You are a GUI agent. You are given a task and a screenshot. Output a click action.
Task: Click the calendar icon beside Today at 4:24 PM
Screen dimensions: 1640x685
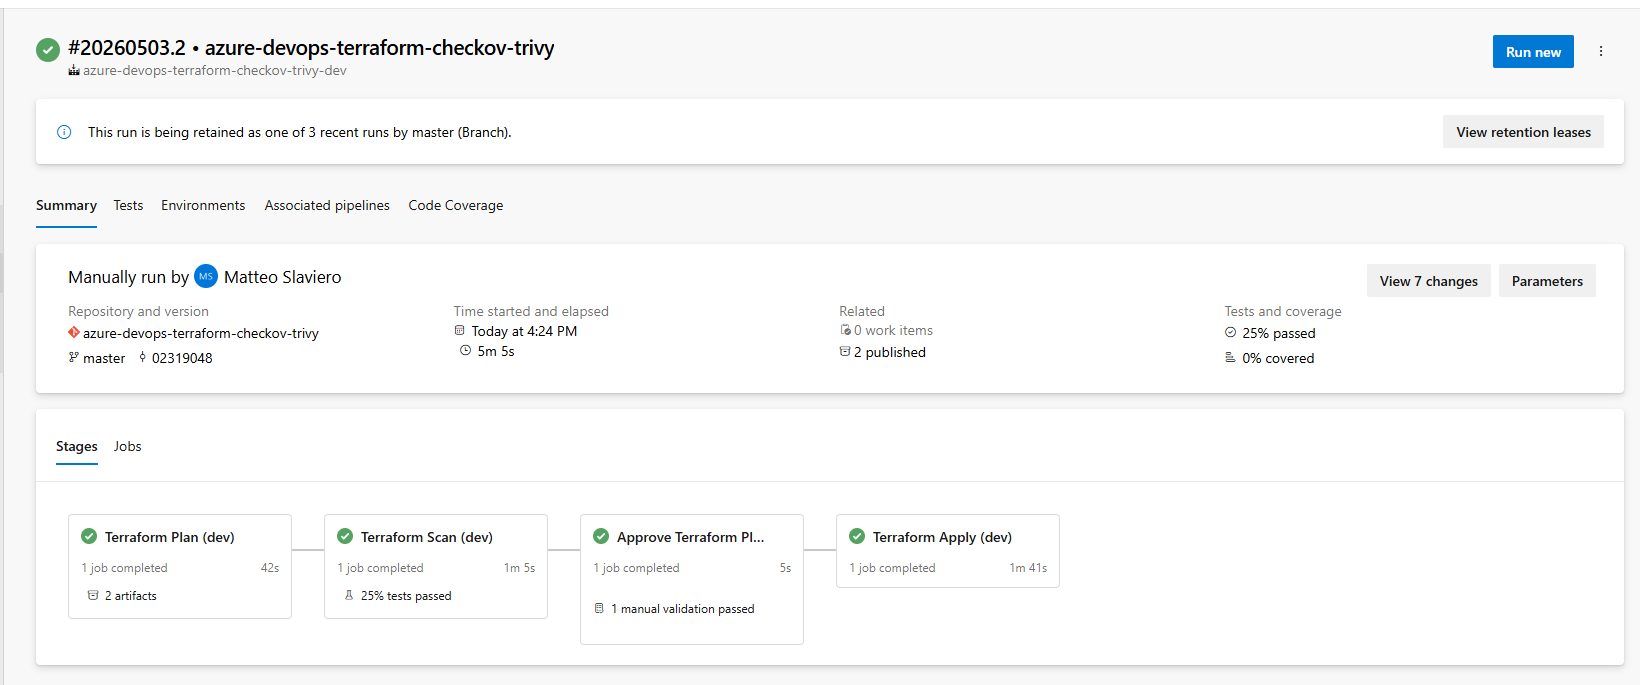click(x=460, y=330)
